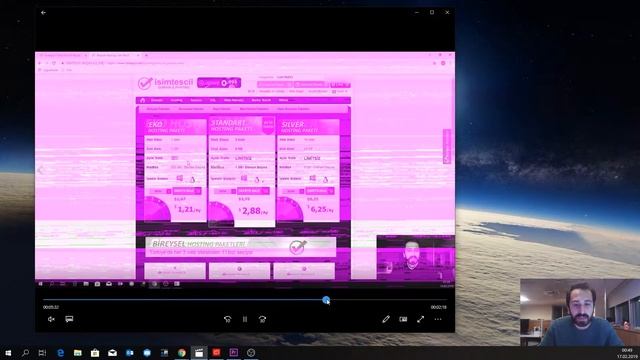
Task: Open taskbar Search magnifier
Action: point(25,353)
